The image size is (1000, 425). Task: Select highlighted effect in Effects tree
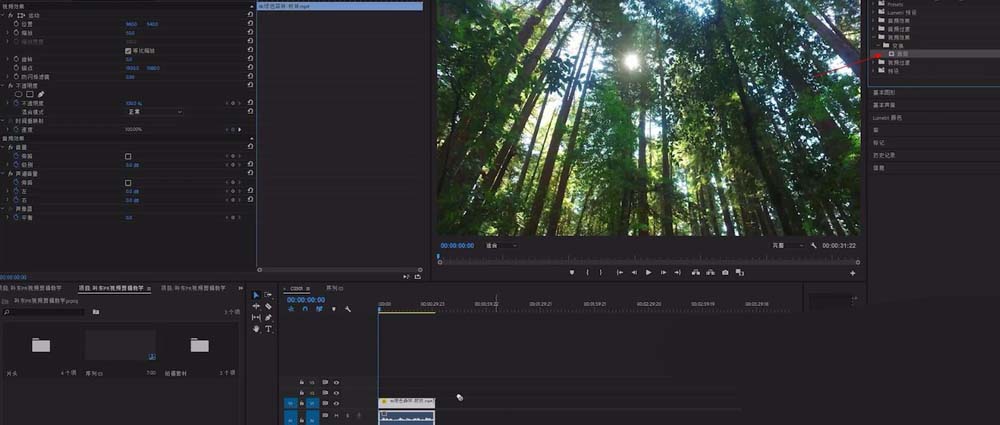point(902,54)
